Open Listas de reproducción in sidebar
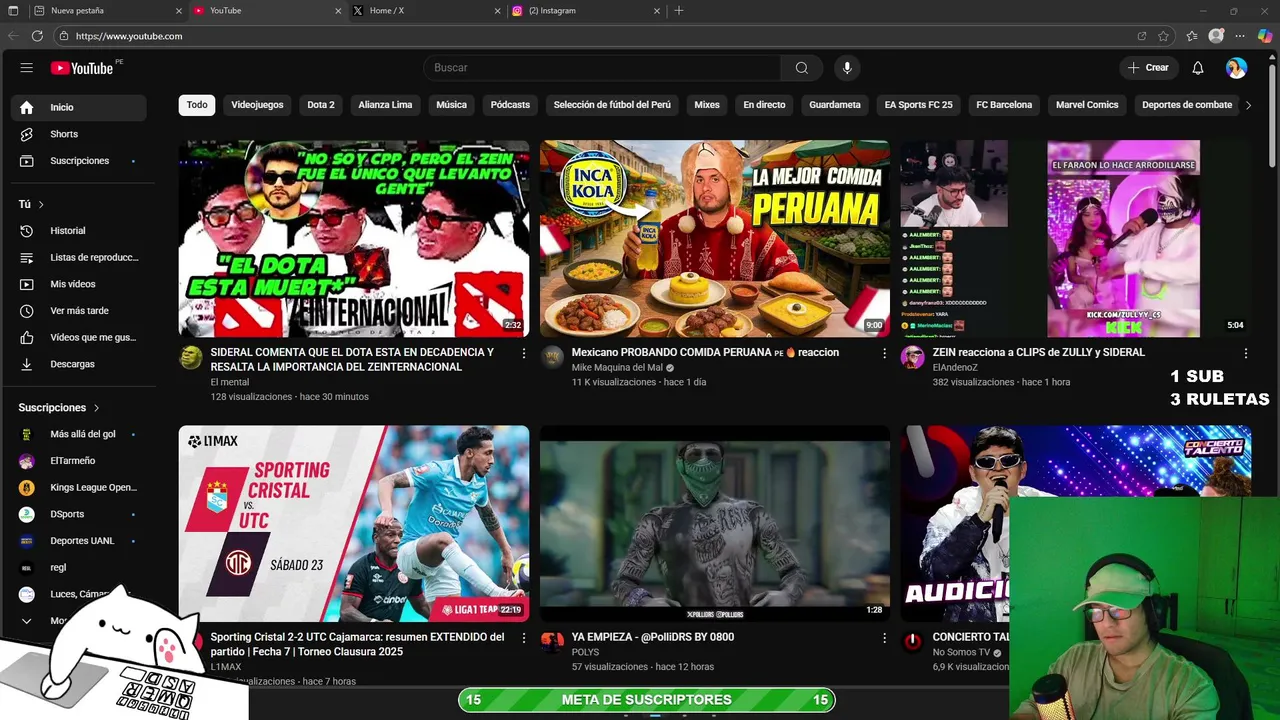 (x=78, y=257)
